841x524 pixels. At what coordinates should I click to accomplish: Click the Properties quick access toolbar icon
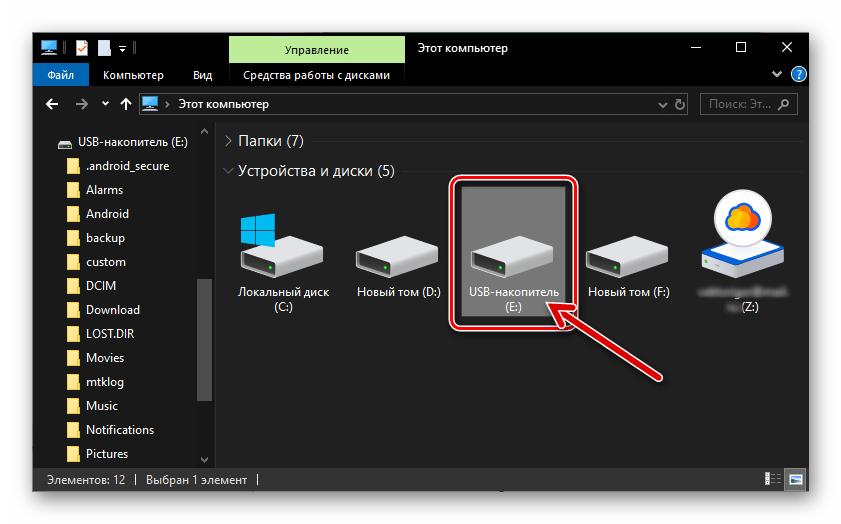coord(82,48)
